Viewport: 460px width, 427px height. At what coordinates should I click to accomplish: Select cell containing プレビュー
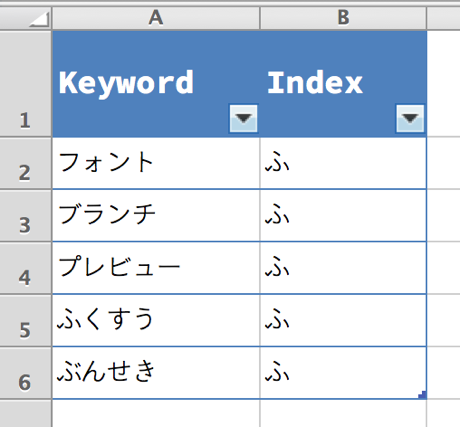pyautogui.click(x=156, y=268)
